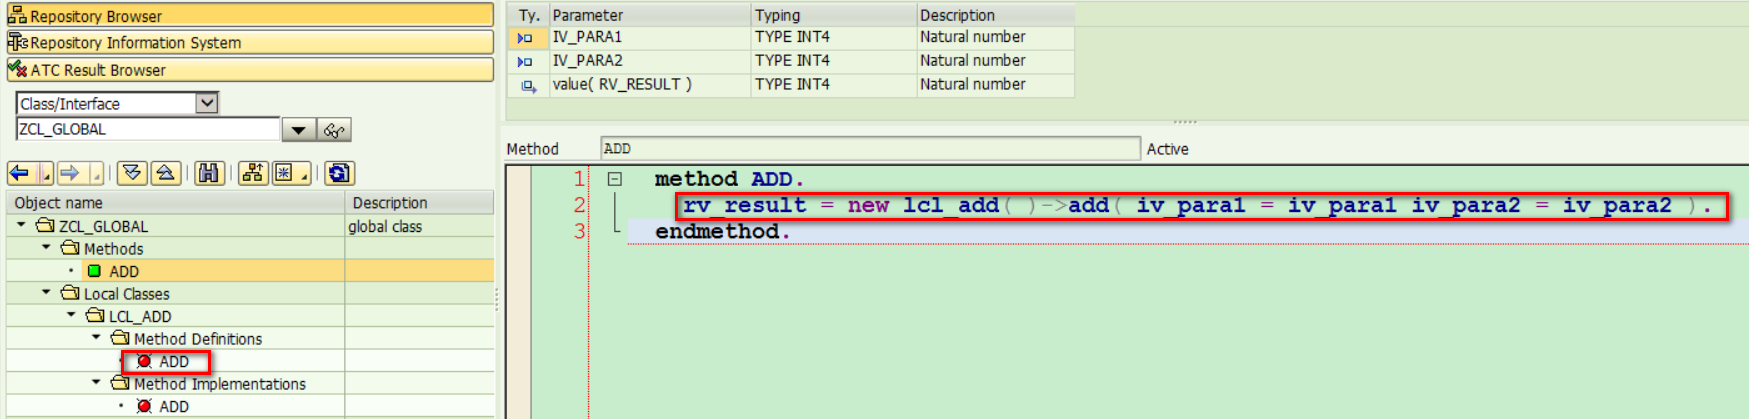The height and width of the screenshot is (419, 1749).
Task: Collapse the ZCL_GLOBAL tree node
Action: [21, 225]
